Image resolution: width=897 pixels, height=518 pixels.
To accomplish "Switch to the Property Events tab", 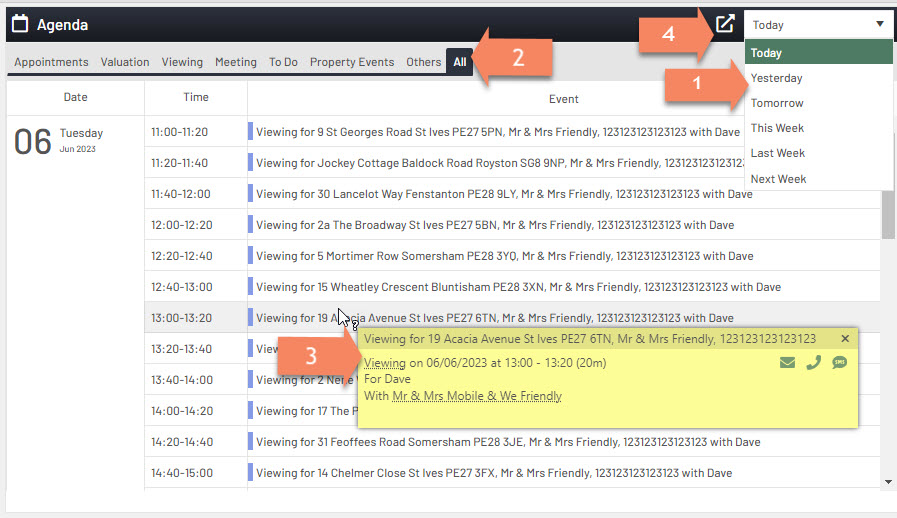I will (x=352, y=62).
